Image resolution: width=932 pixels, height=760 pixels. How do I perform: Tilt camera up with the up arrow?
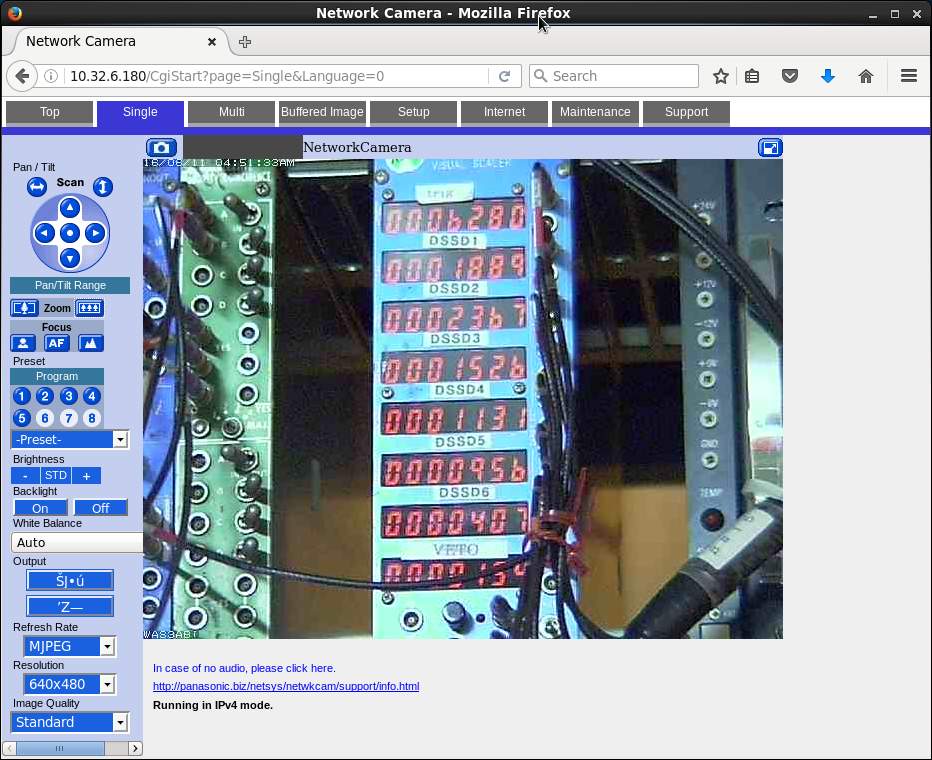70,208
